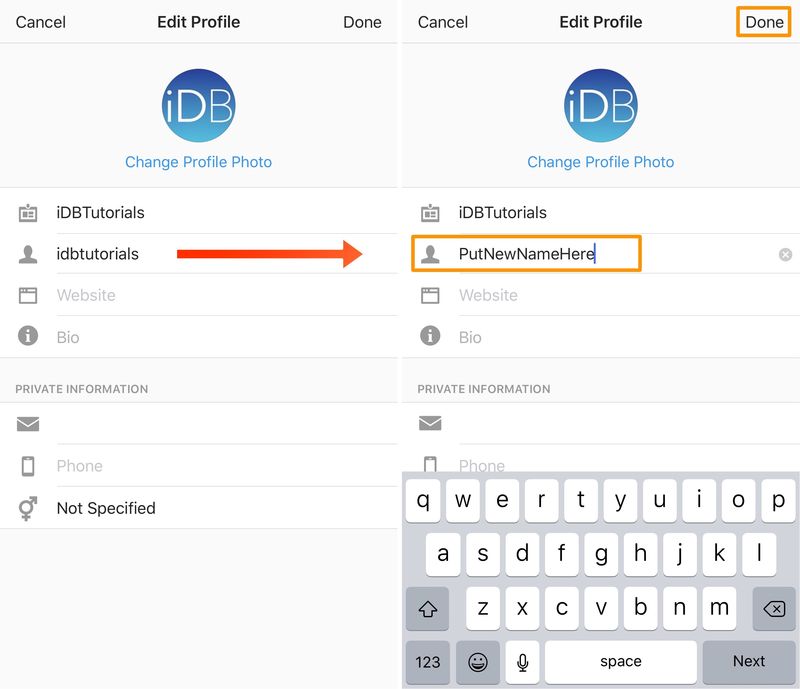Viewport: 800px width, 689px height.
Task: Tap the info icon next to Bio in left screen
Action: click(x=28, y=336)
